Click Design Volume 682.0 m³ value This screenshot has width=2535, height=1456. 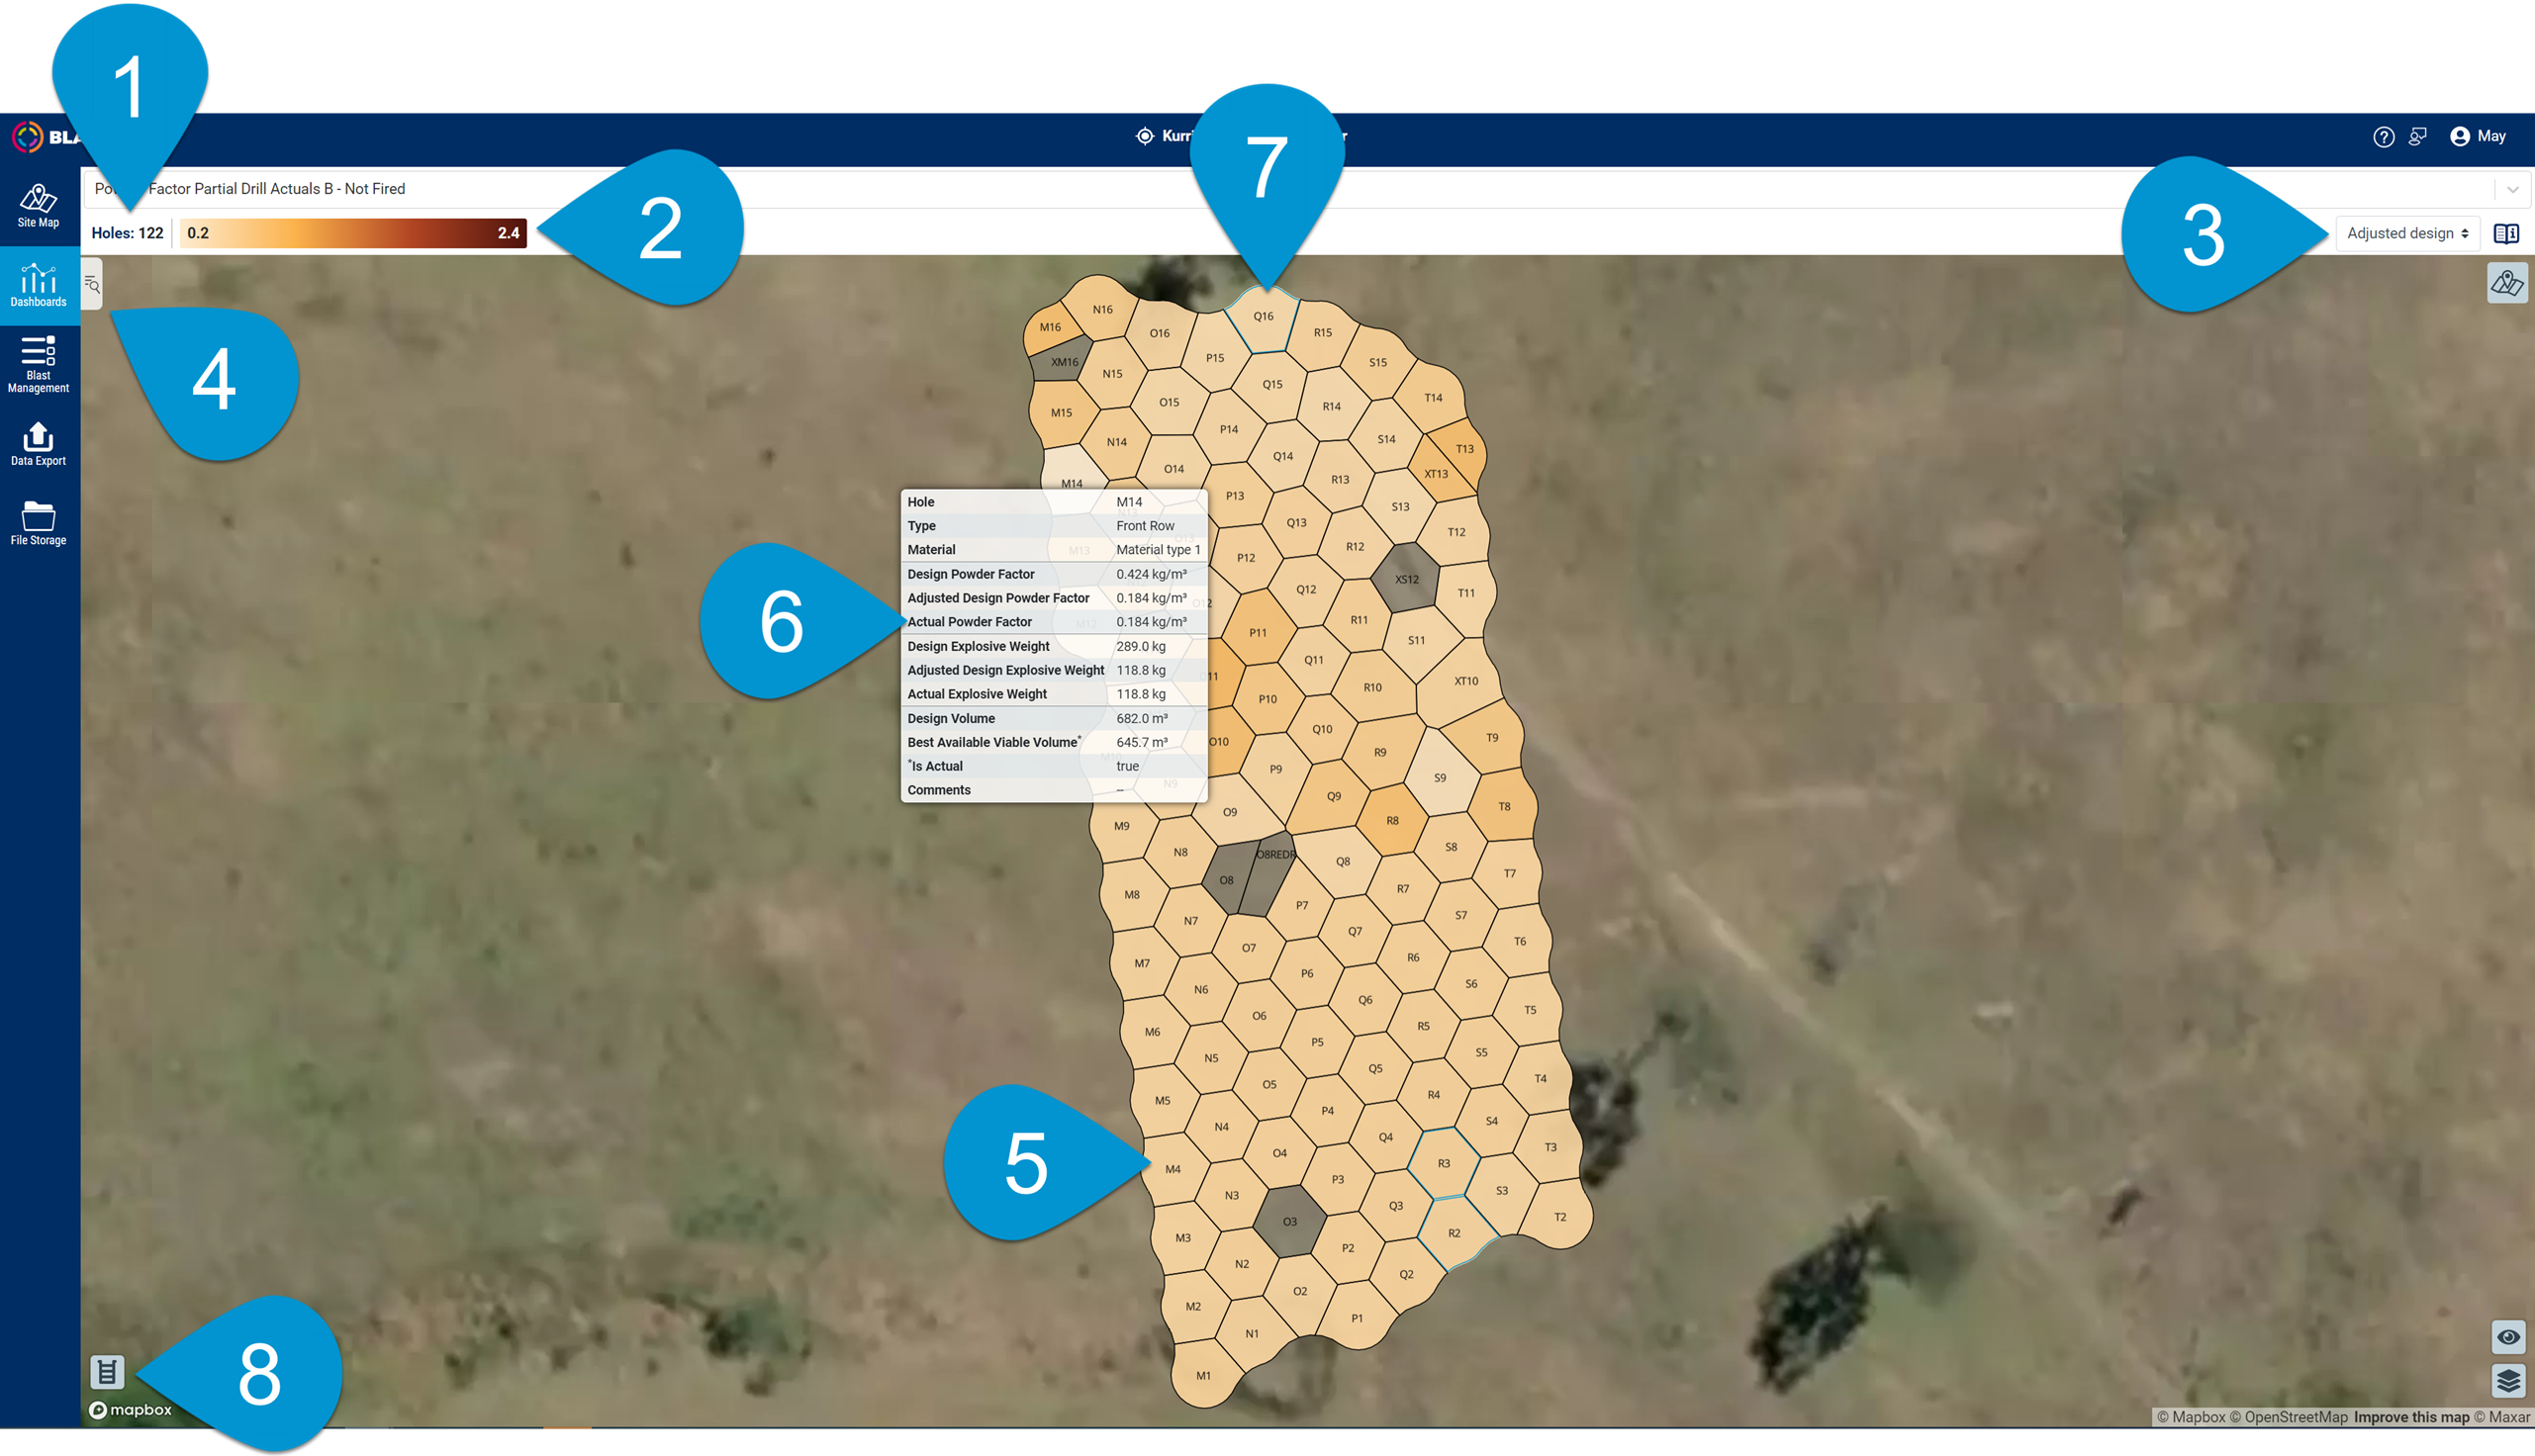click(1141, 718)
